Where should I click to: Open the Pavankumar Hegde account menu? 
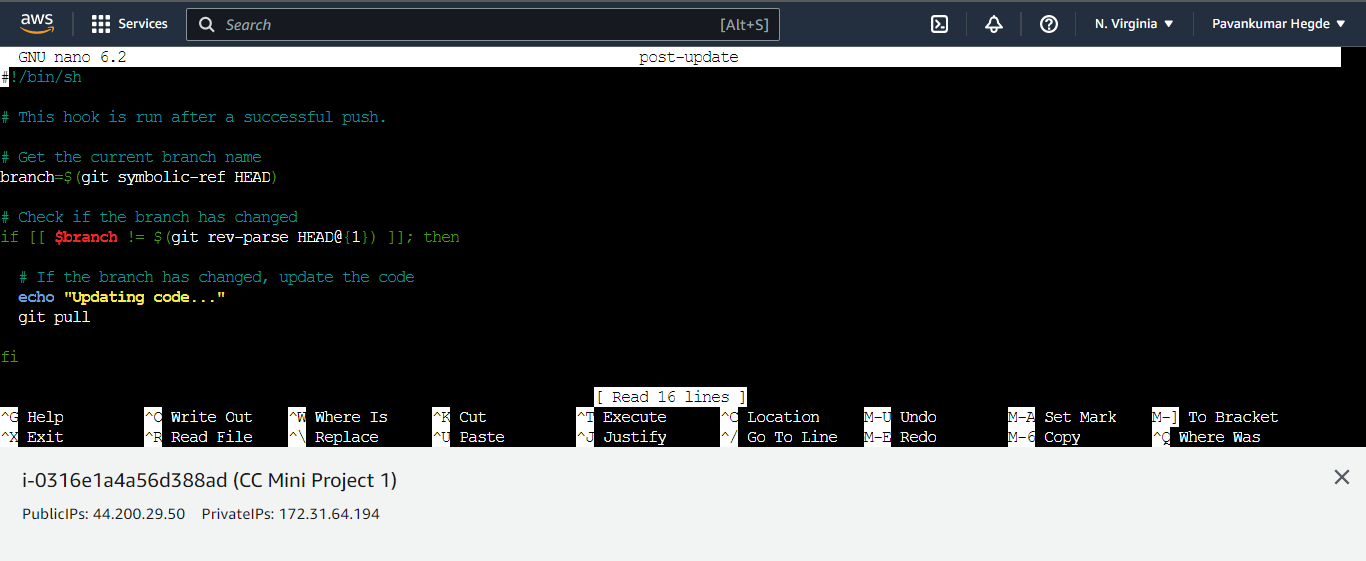pos(1279,24)
